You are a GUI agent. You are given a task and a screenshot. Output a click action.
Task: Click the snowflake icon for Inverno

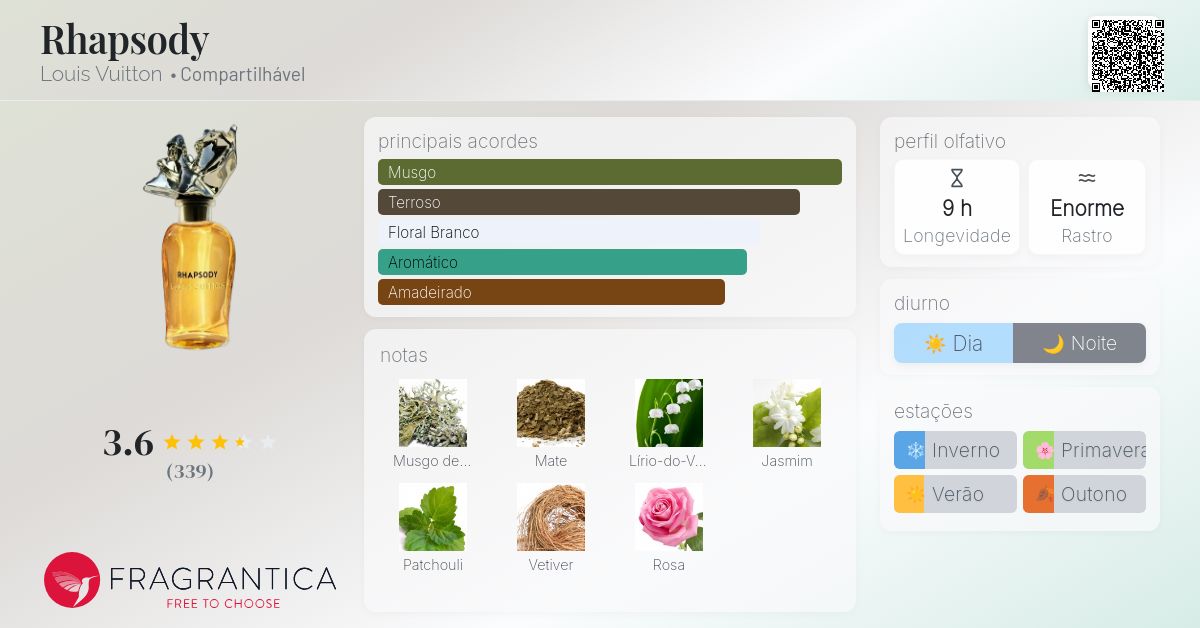(914, 450)
